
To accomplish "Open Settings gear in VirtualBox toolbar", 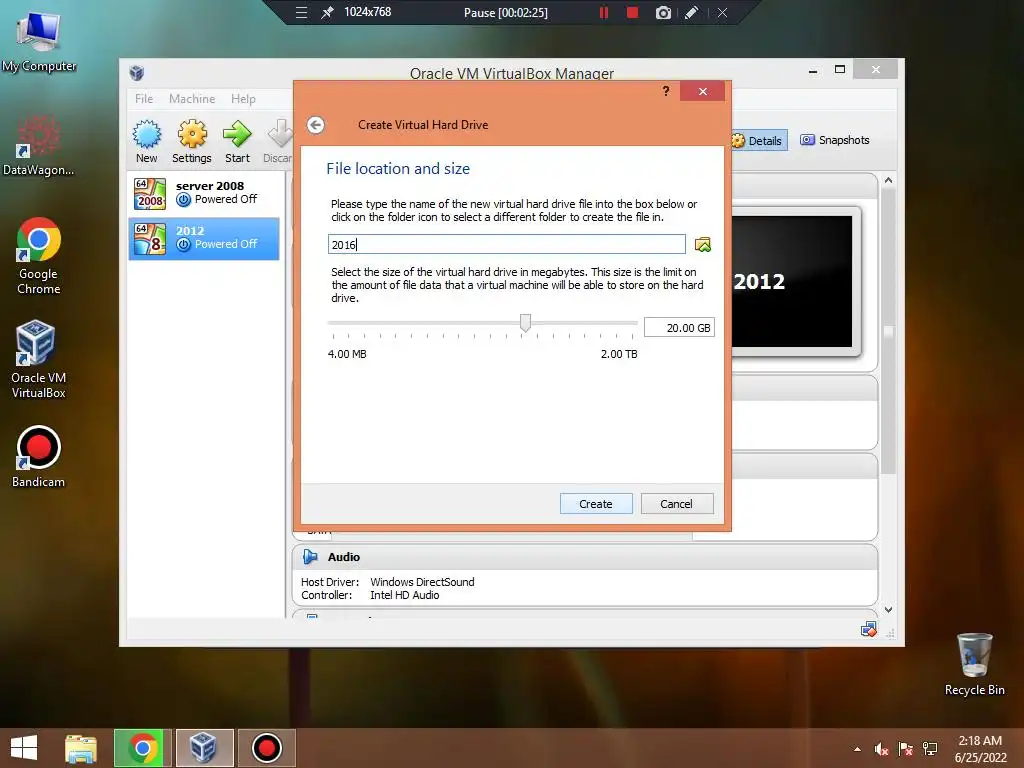I will click(192, 135).
